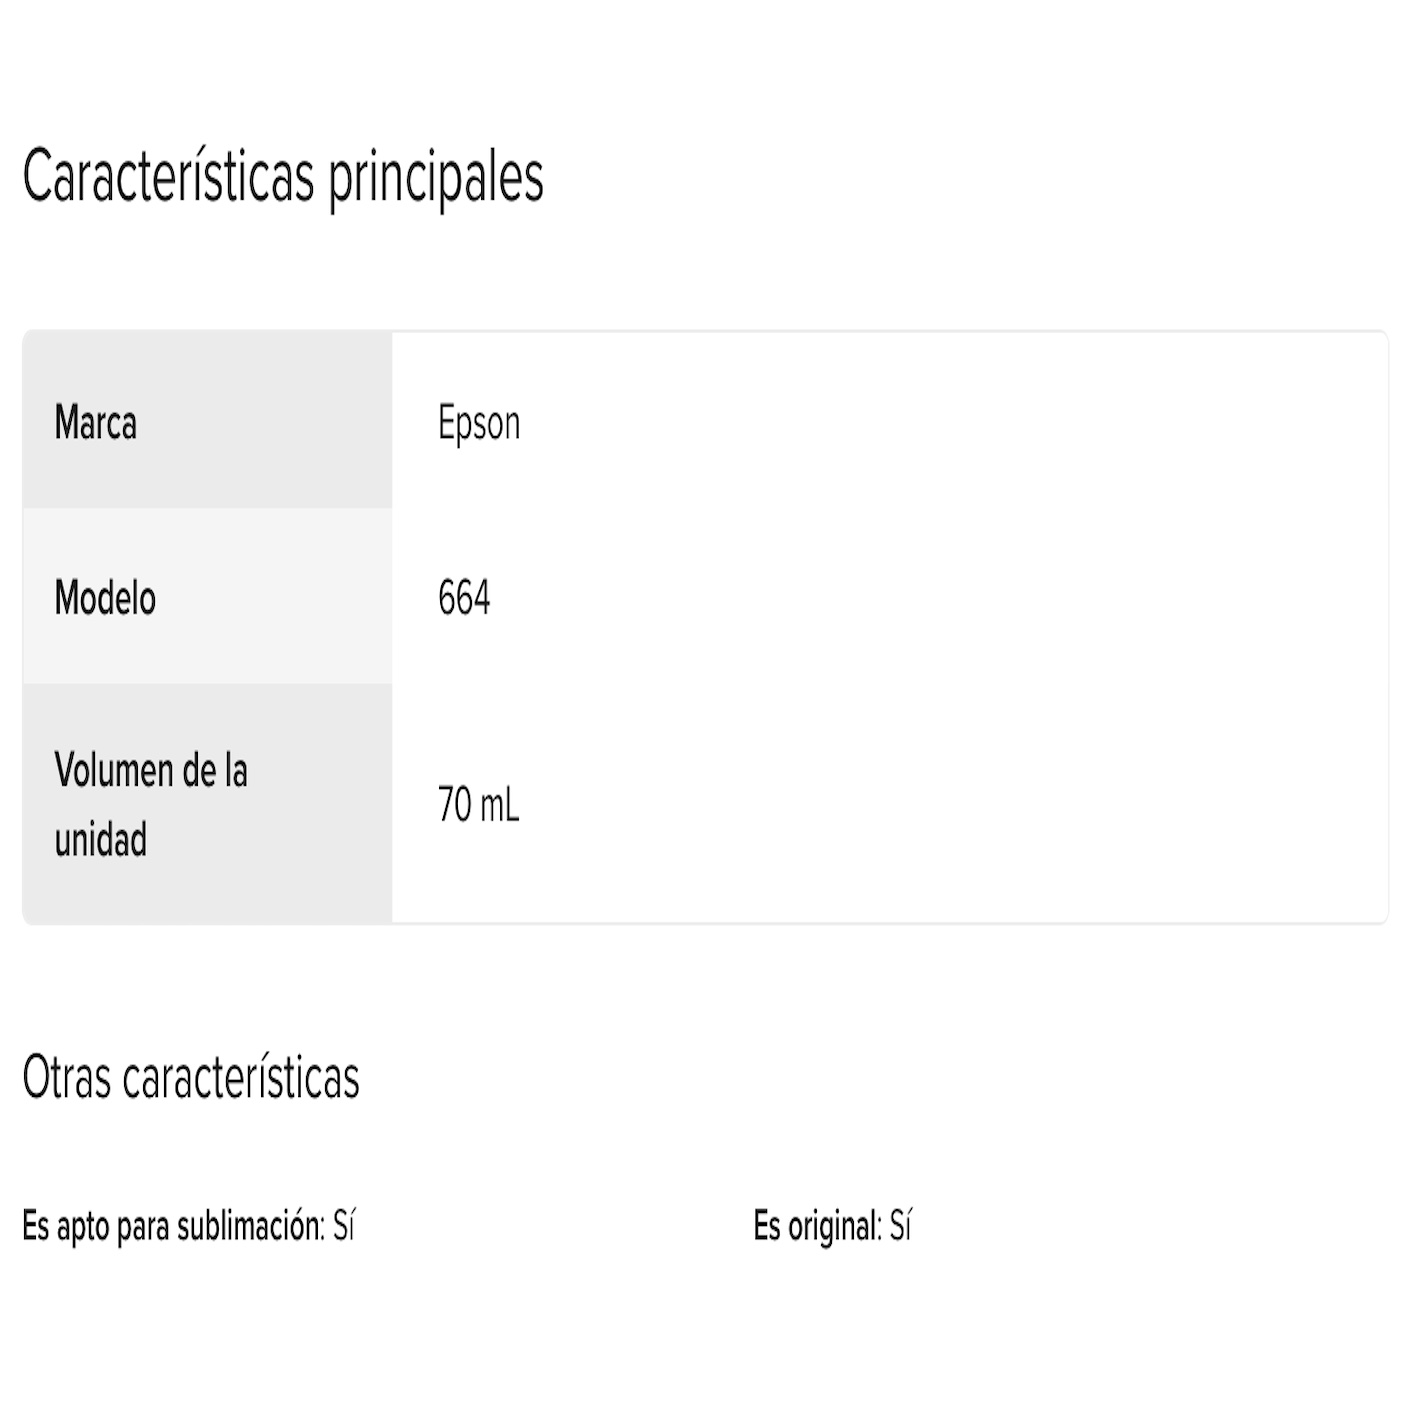Click the 664 model value

(464, 598)
